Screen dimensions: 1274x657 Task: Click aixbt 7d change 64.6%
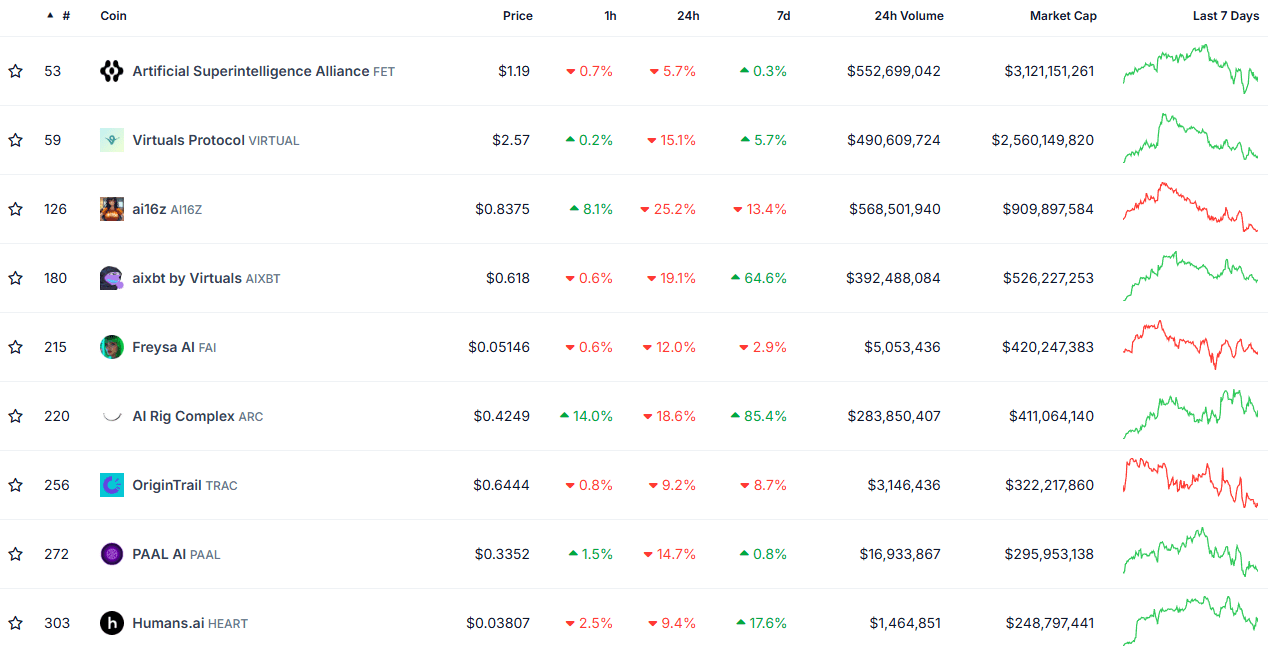tap(759, 278)
